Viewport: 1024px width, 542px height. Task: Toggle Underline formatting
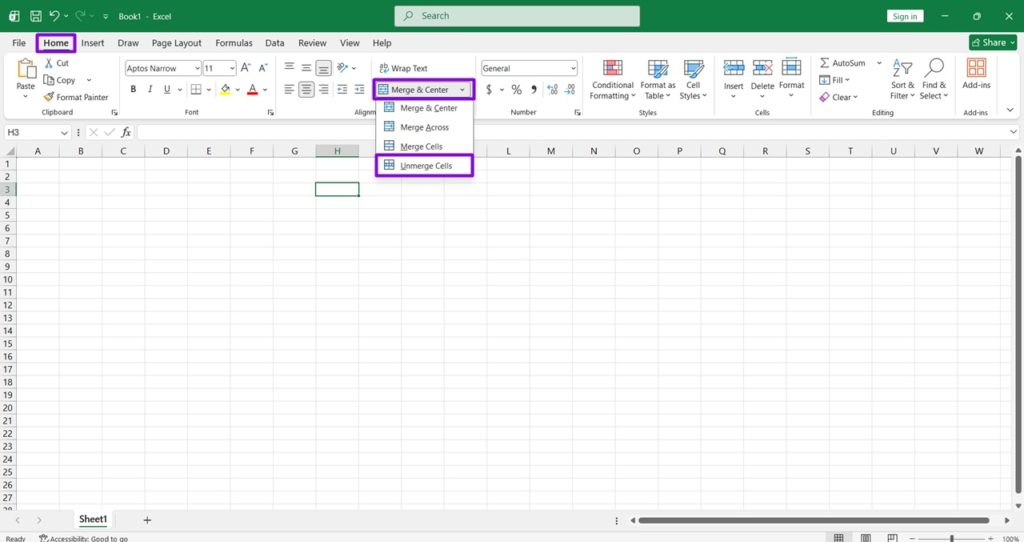[x=167, y=89]
